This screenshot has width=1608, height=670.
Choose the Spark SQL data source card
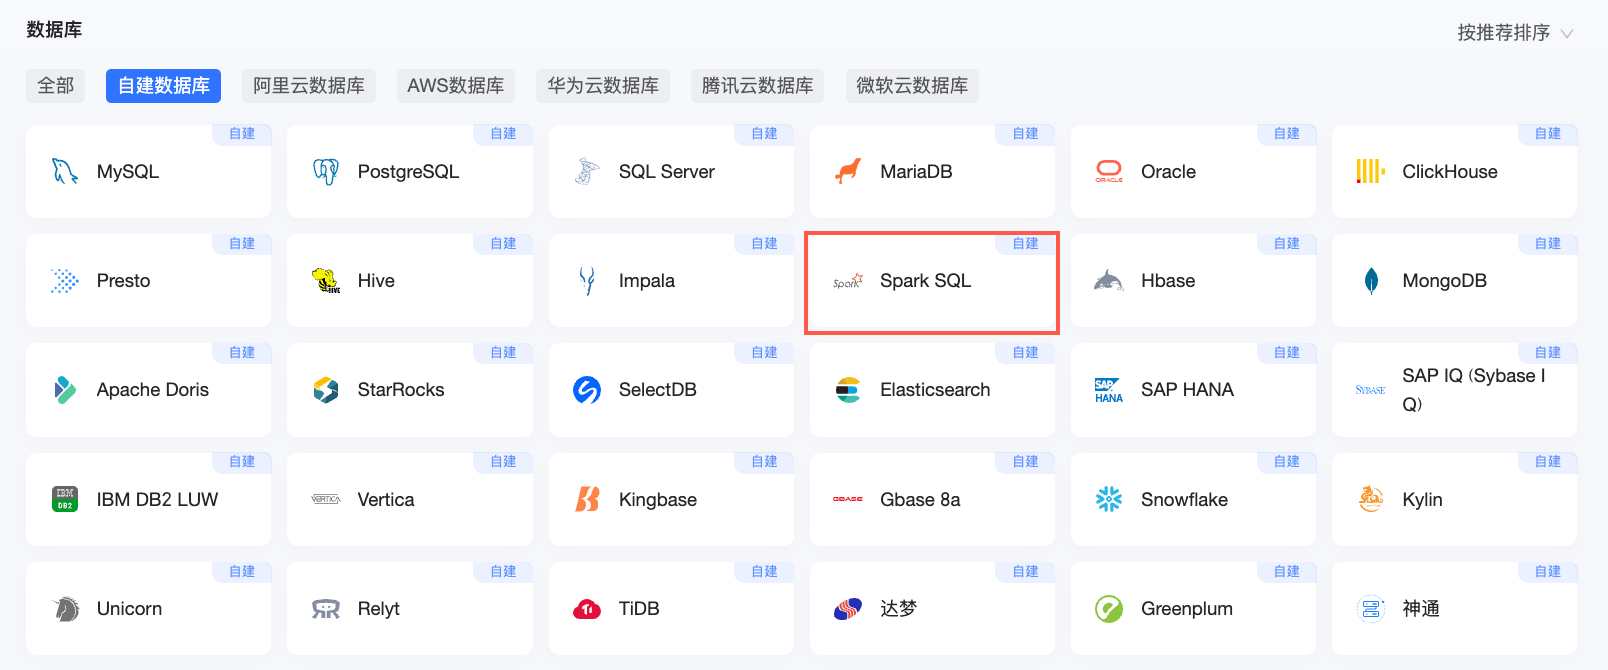pyautogui.click(x=932, y=281)
